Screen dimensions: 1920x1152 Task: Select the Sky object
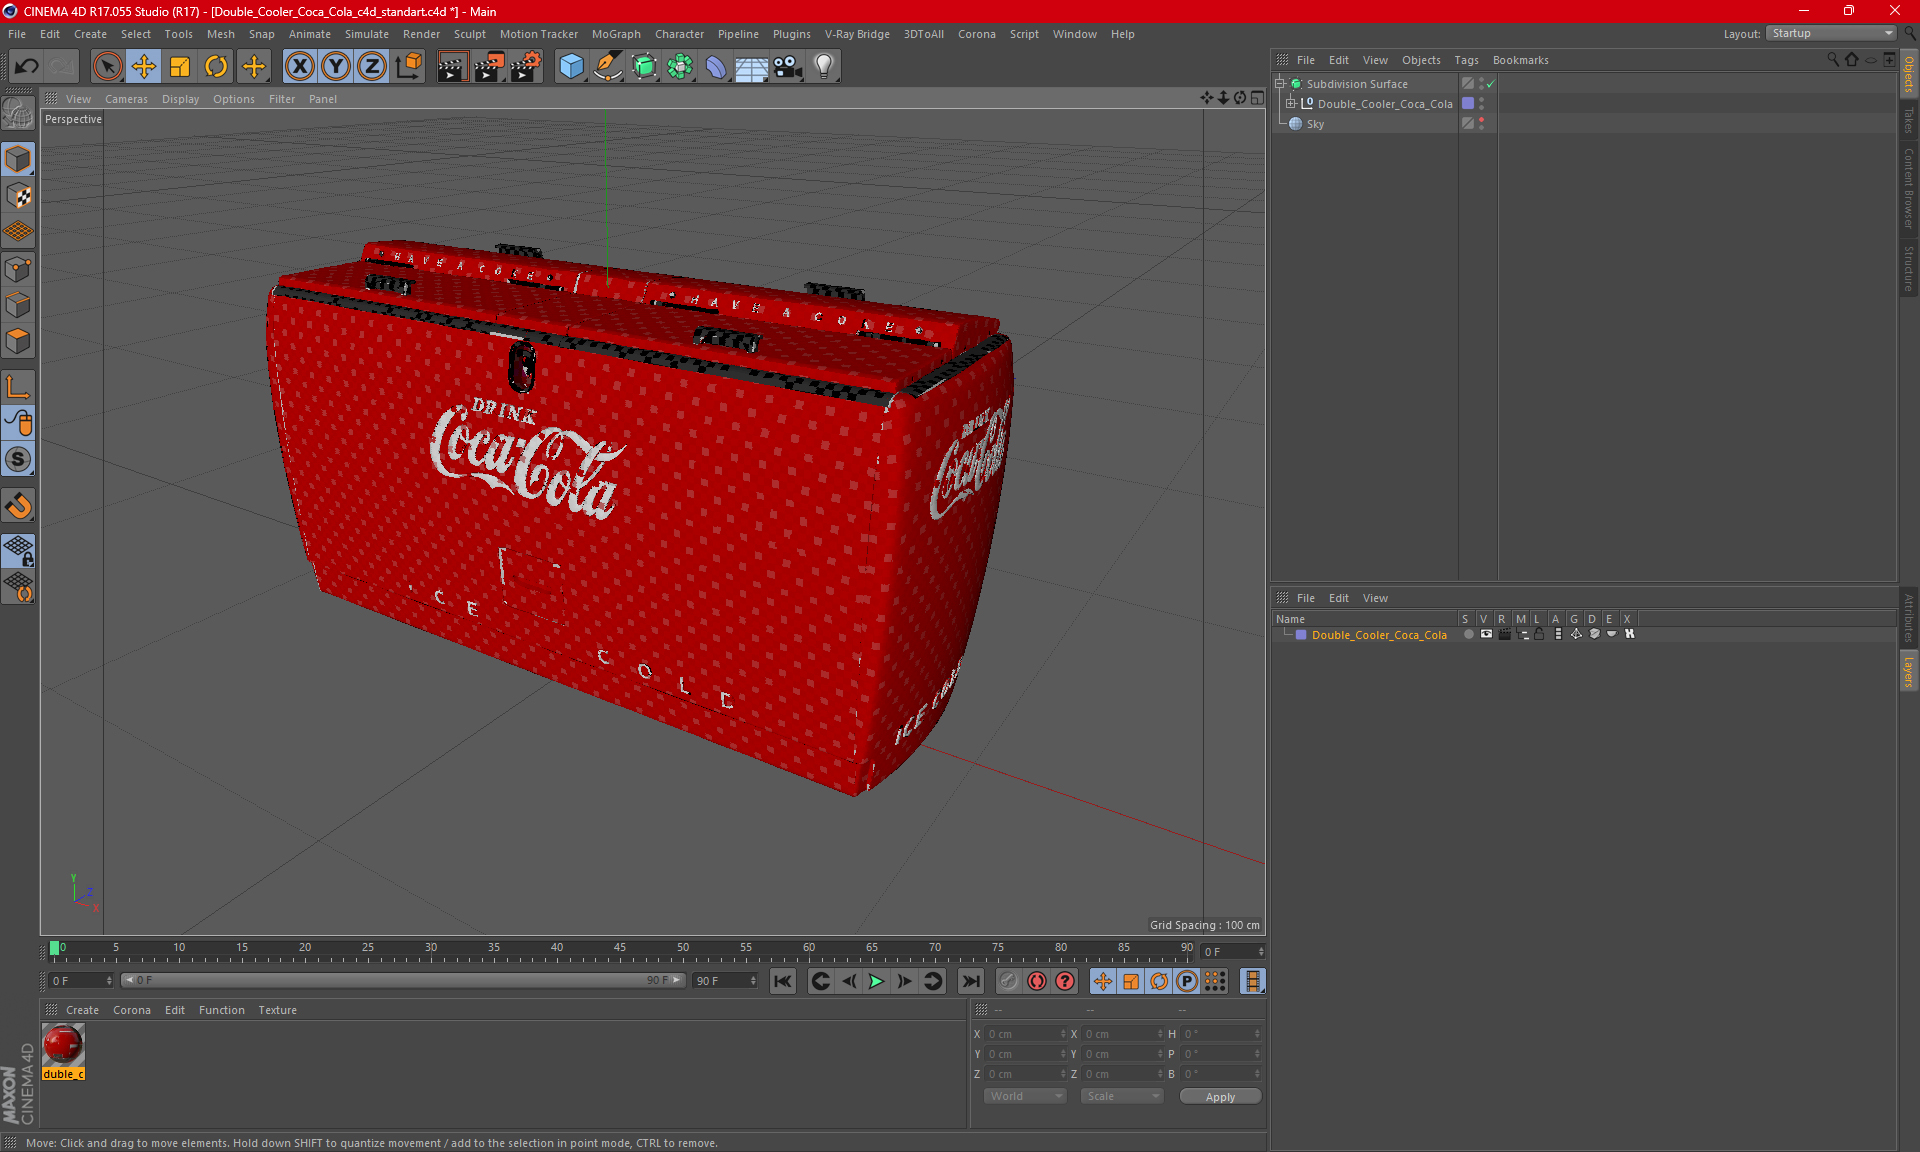coord(1315,124)
